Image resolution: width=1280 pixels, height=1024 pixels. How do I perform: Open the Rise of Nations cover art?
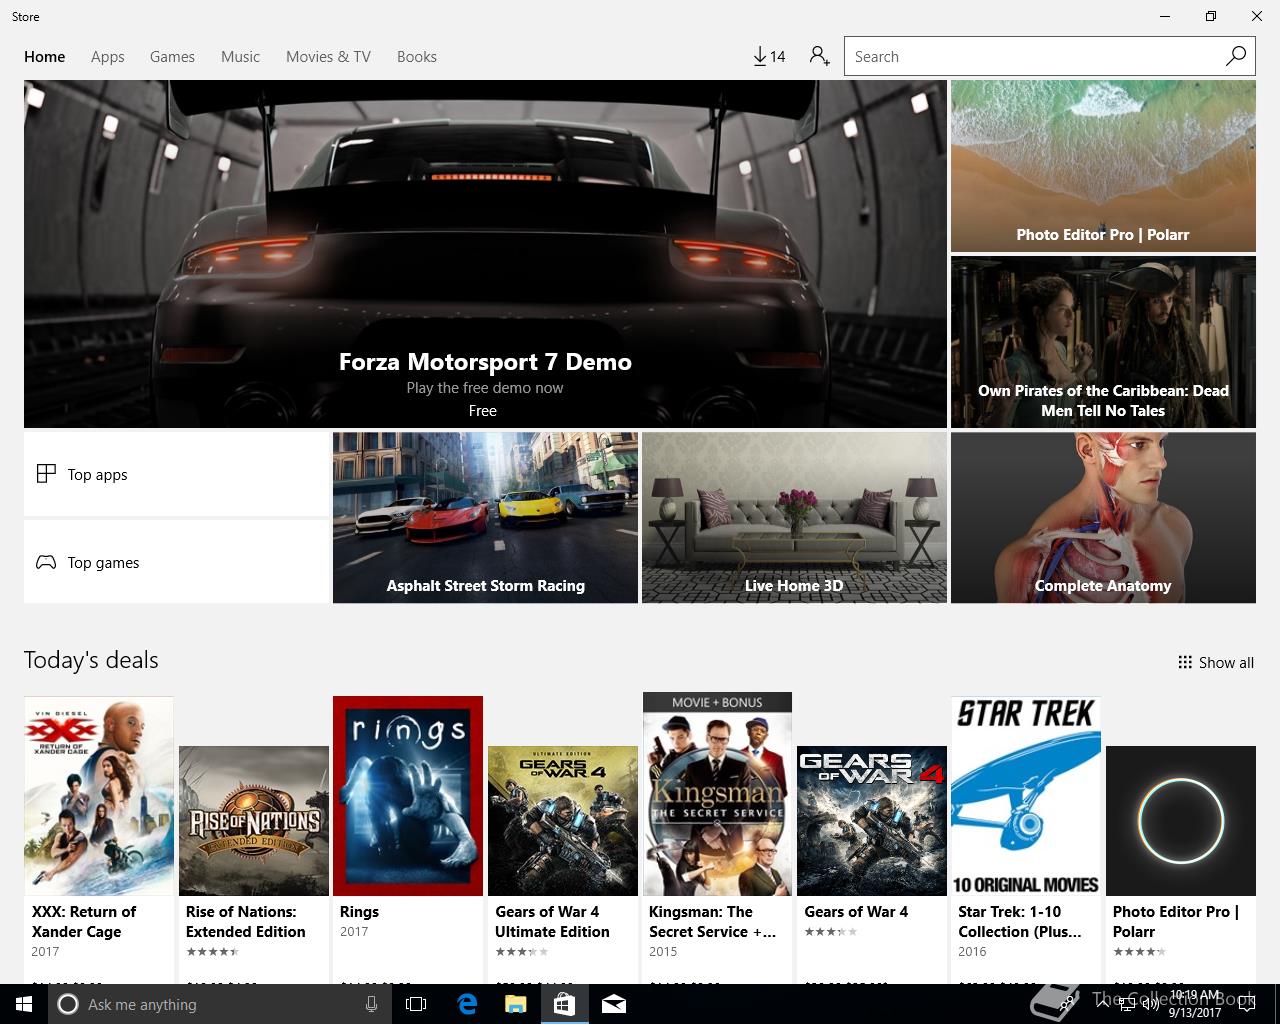(254, 821)
